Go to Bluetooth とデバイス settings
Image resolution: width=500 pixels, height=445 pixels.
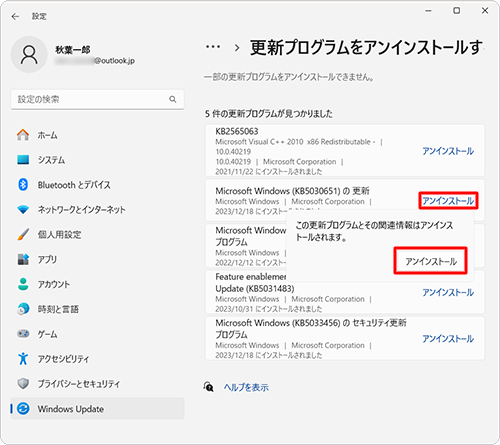pos(97,184)
